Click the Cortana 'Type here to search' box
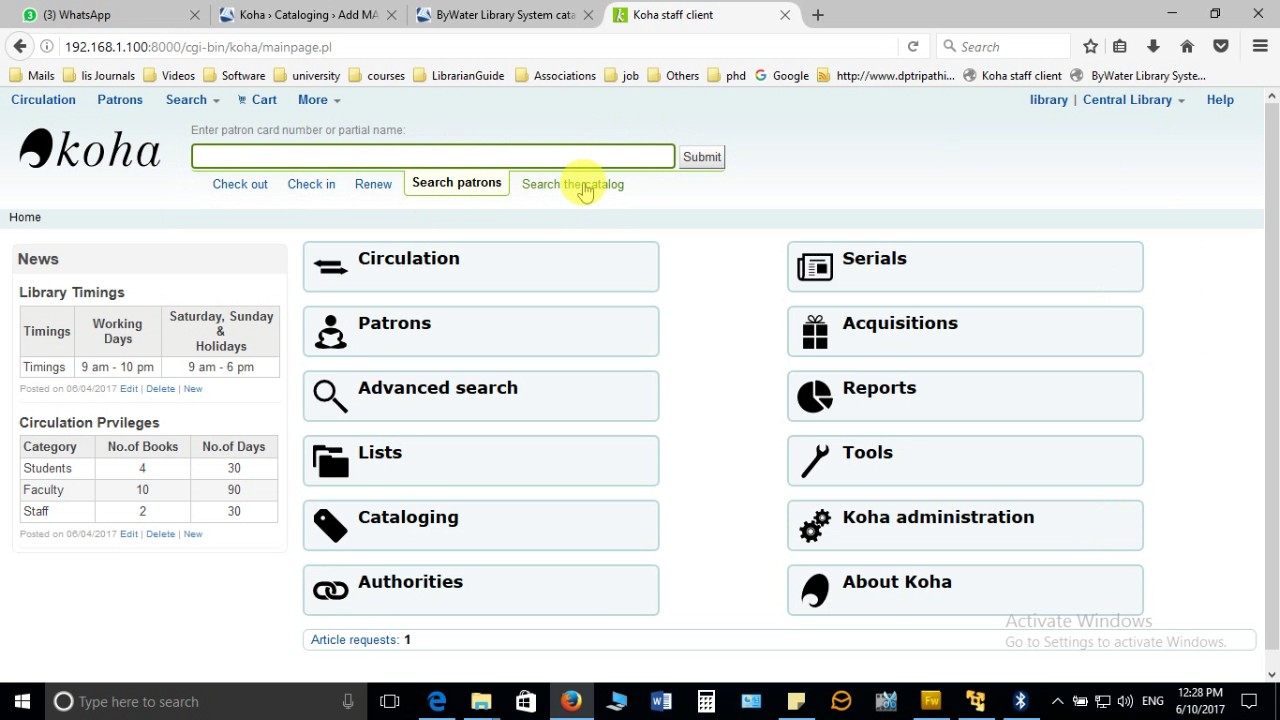The height and width of the screenshot is (720, 1280). click(x=205, y=701)
